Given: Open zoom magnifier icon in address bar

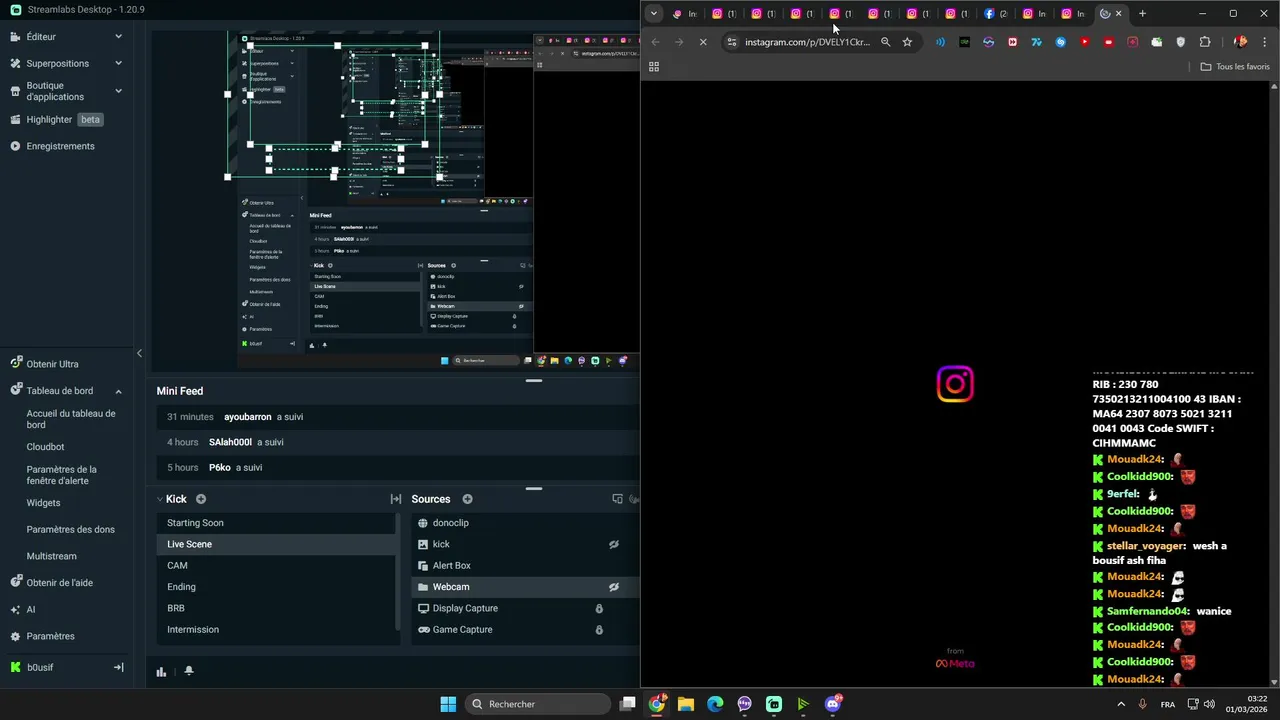Looking at the screenshot, I should click(885, 42).
